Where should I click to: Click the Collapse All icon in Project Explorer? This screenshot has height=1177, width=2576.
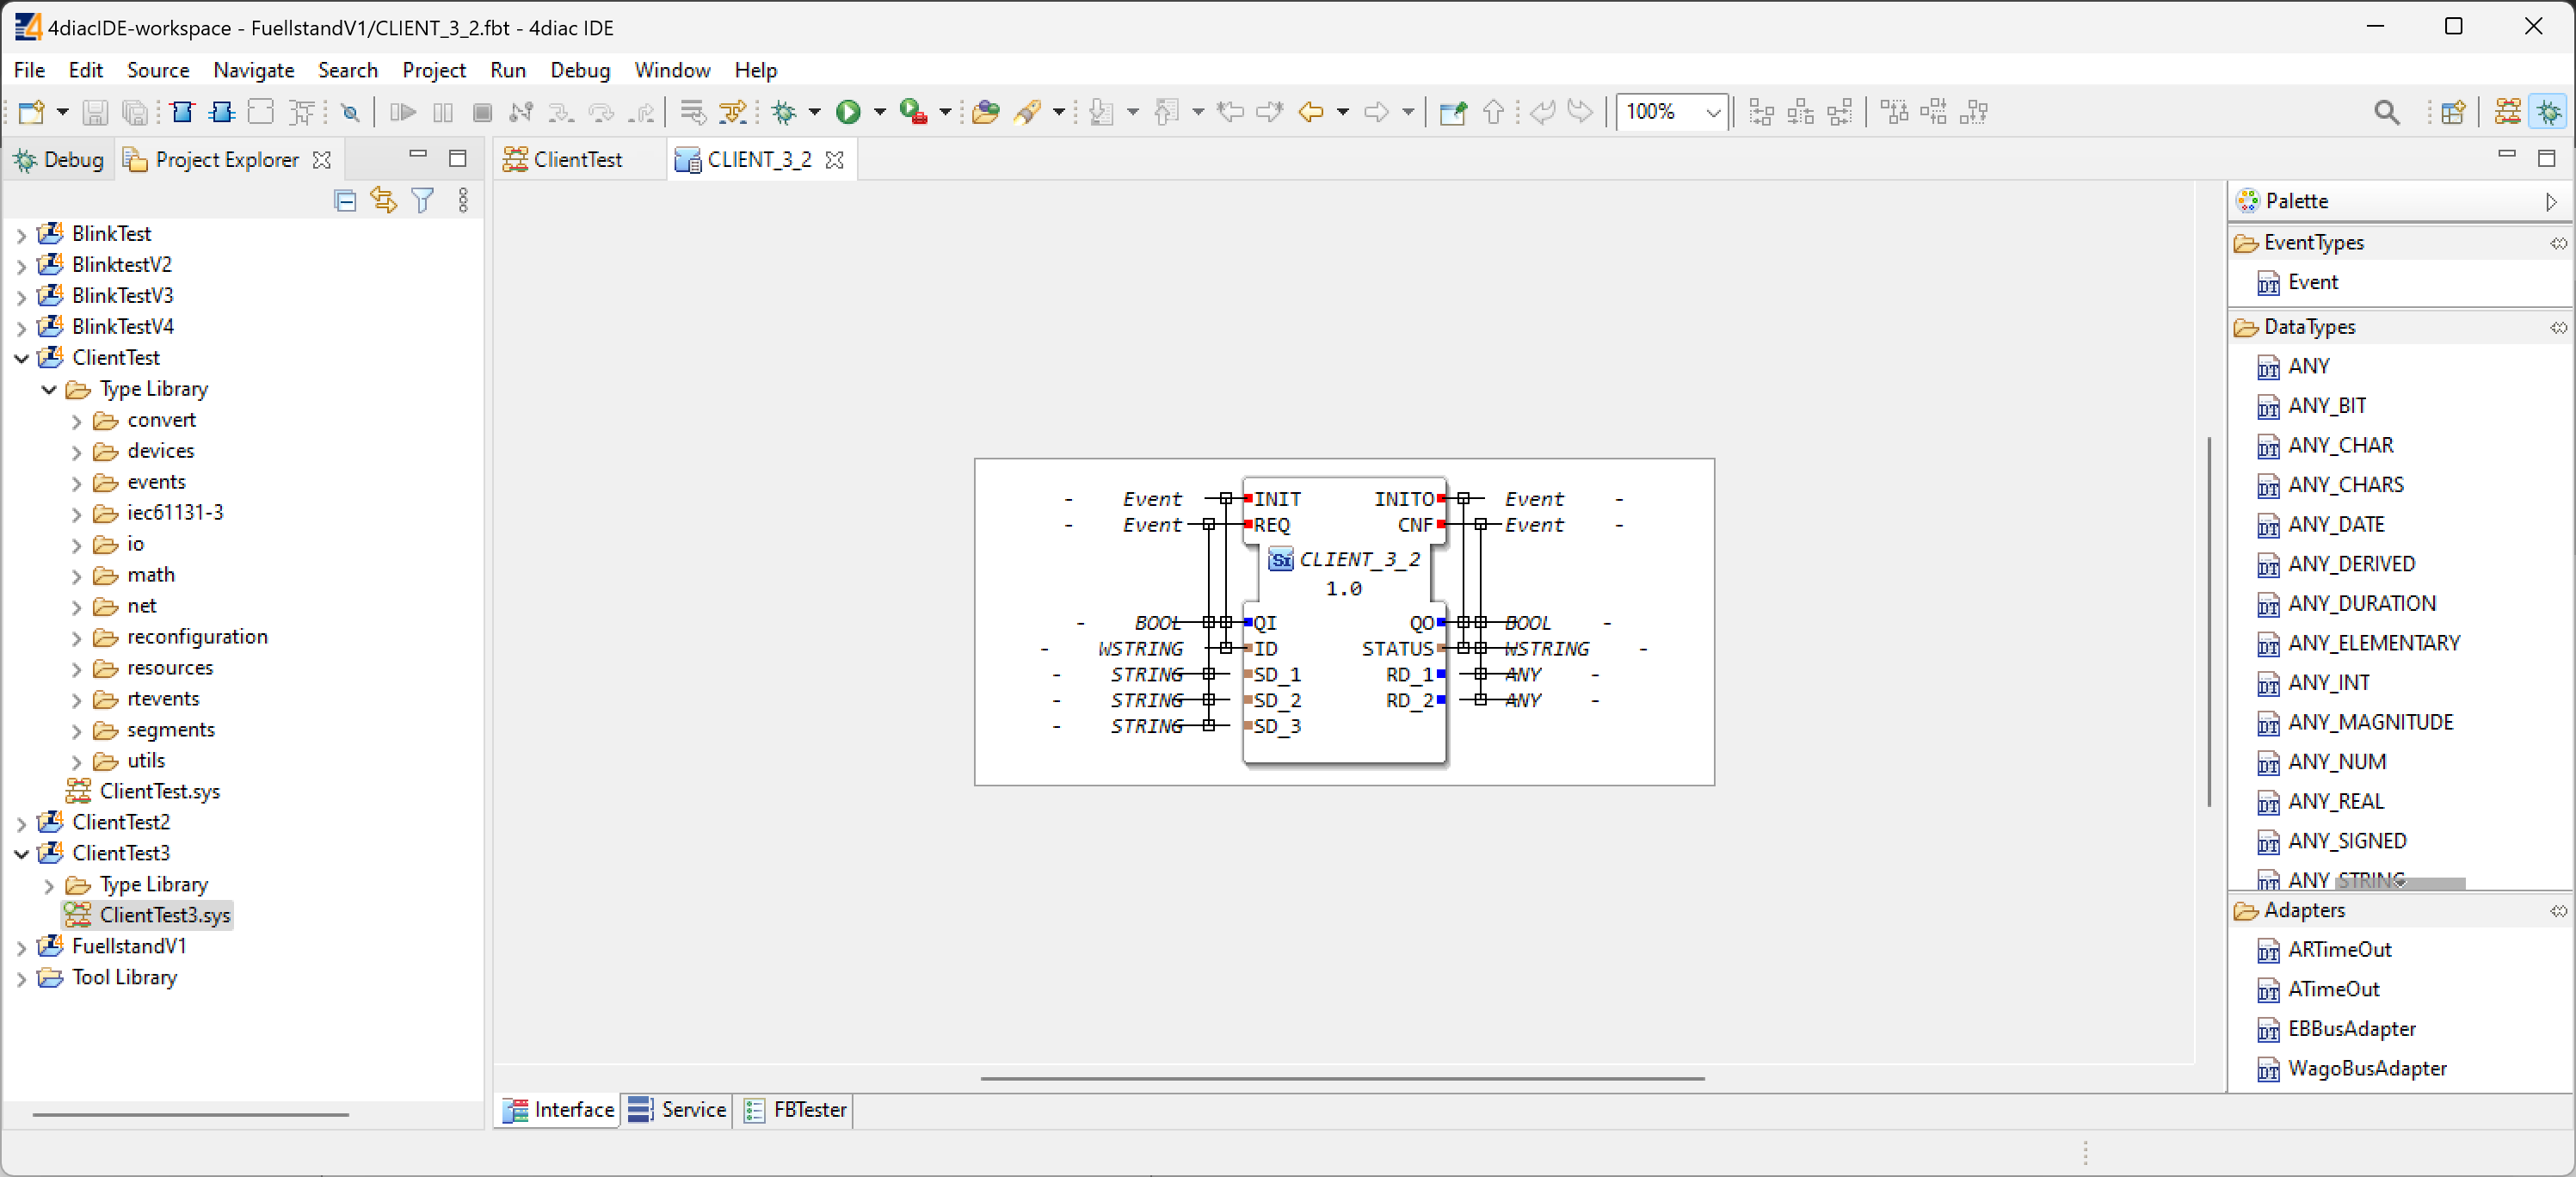tap(345, 201)
